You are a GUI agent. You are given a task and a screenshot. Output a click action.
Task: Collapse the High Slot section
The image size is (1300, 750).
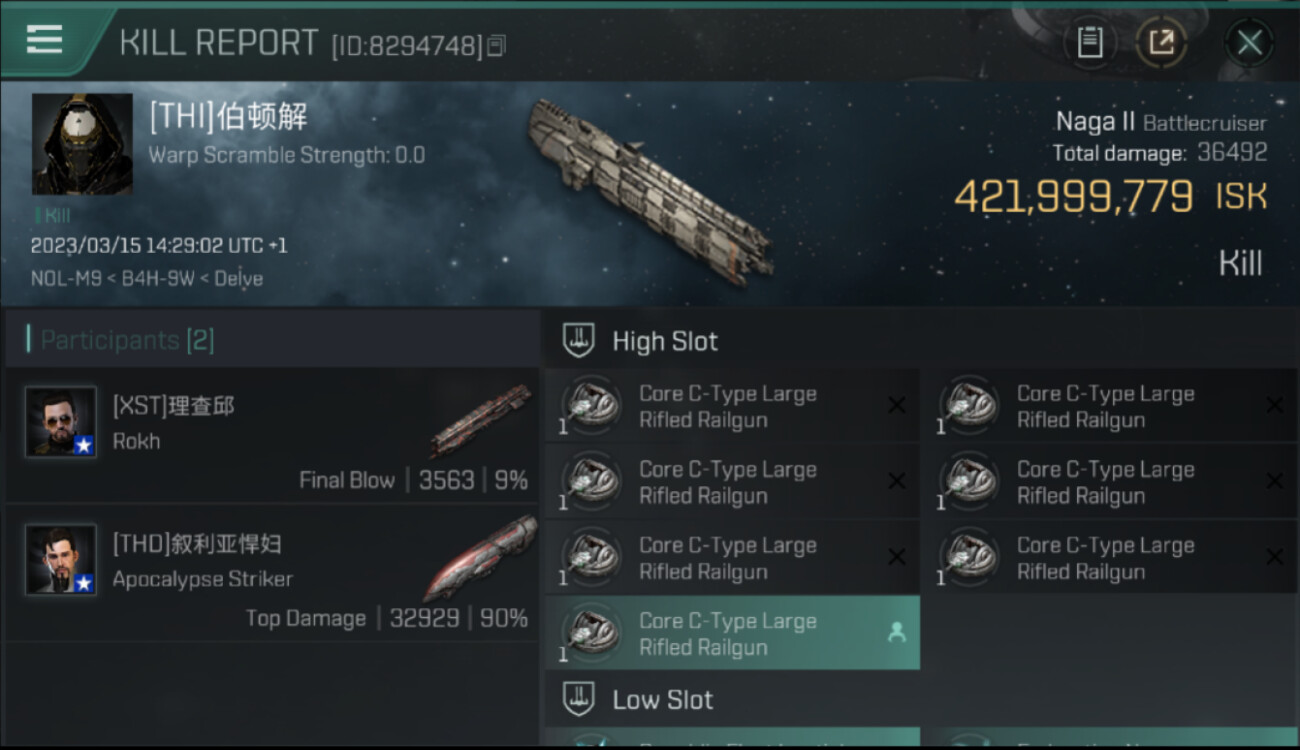665,341
